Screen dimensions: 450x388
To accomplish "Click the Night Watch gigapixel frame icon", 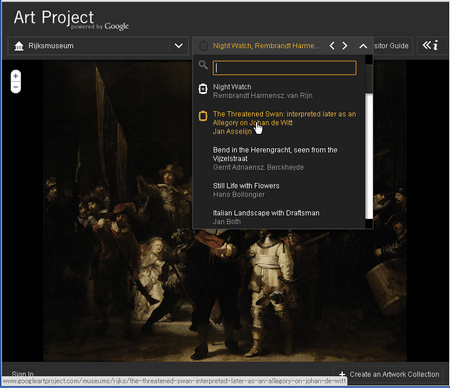I will click(203, 89).
